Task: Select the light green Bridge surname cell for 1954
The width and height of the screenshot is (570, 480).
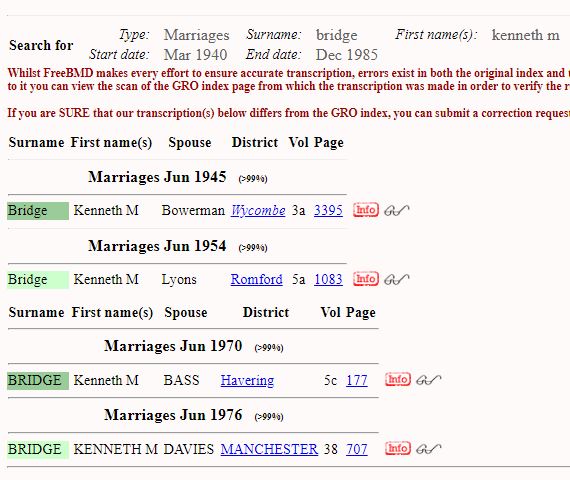Action: click(x=38, y=280)
